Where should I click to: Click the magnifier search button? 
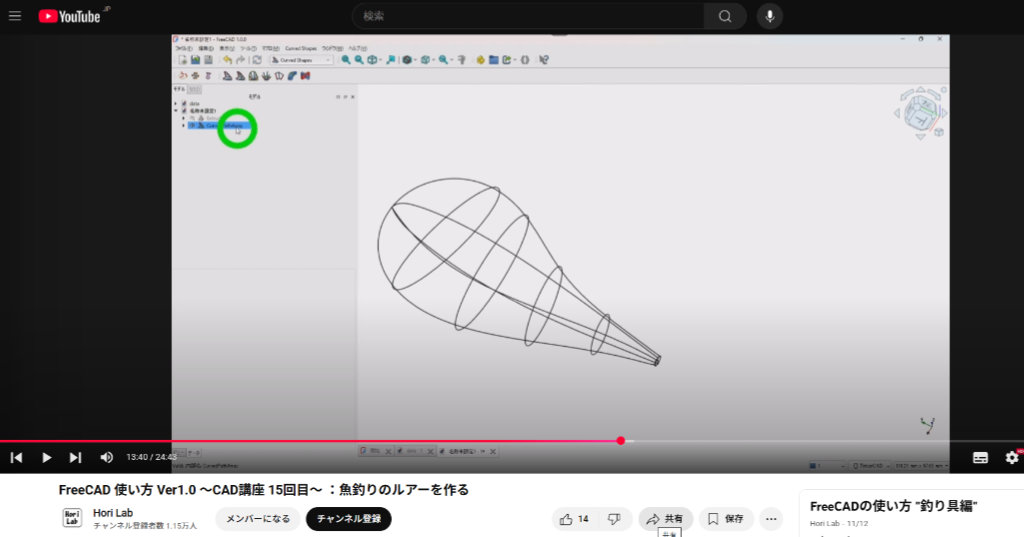(724, 16)
